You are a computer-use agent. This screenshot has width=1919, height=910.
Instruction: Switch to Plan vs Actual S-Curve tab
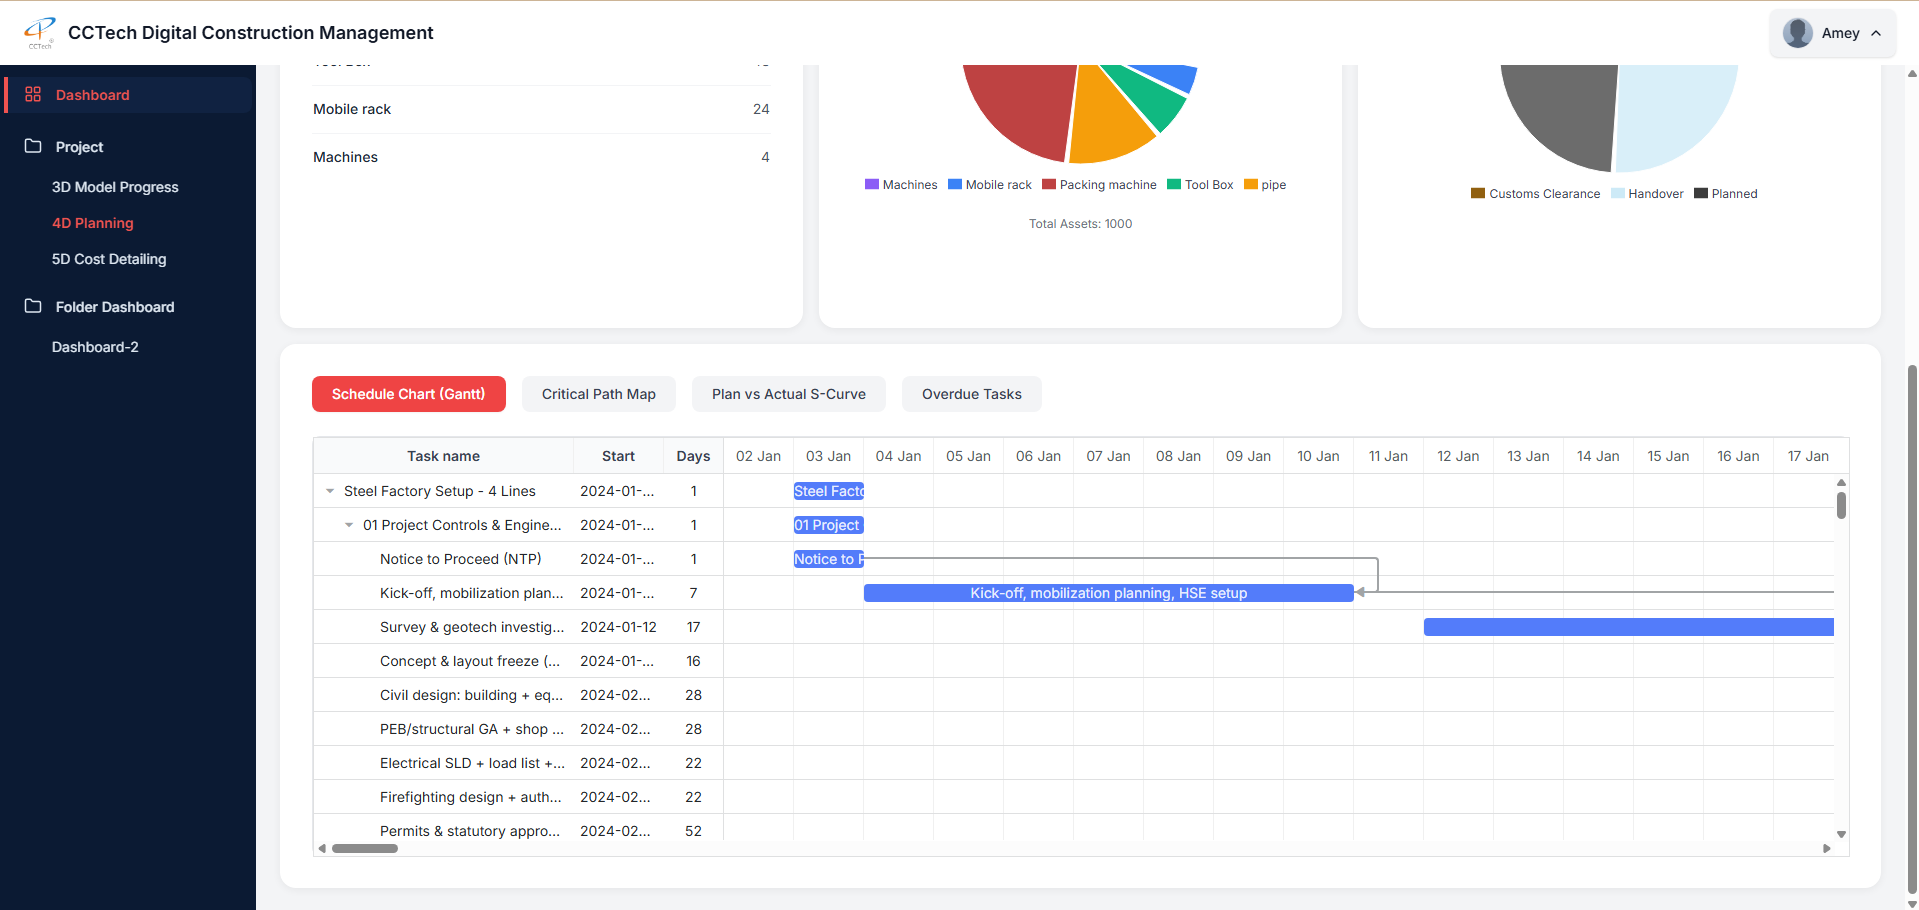click(x=789, y=394)
